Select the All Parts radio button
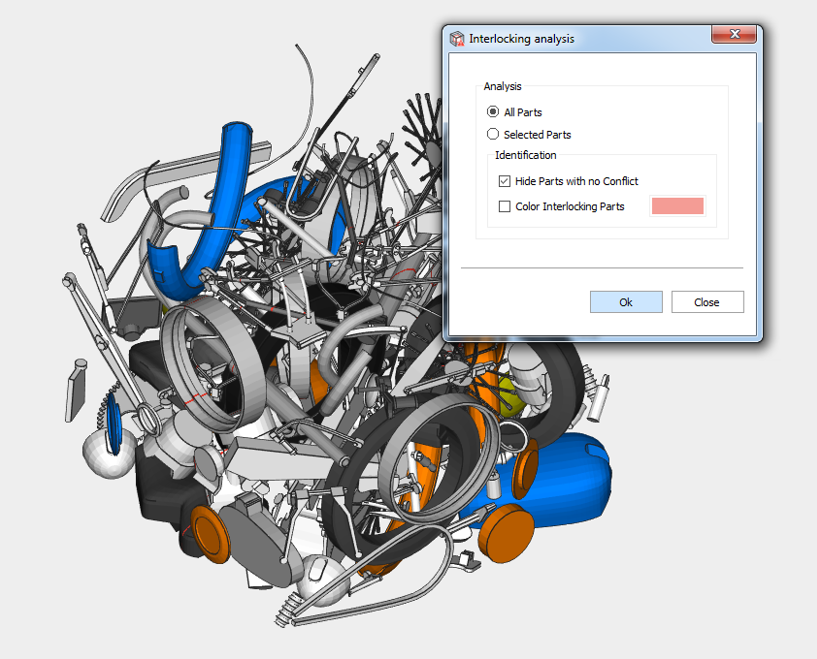The height and width of the screenshot is (659, 817). point(492,112)
